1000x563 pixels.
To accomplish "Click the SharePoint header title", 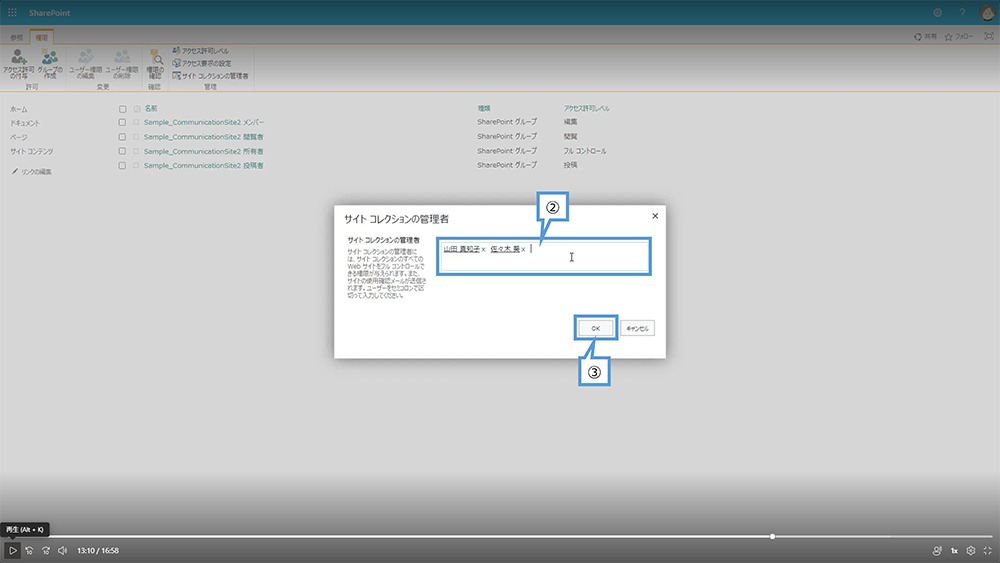I will point(49,13).
